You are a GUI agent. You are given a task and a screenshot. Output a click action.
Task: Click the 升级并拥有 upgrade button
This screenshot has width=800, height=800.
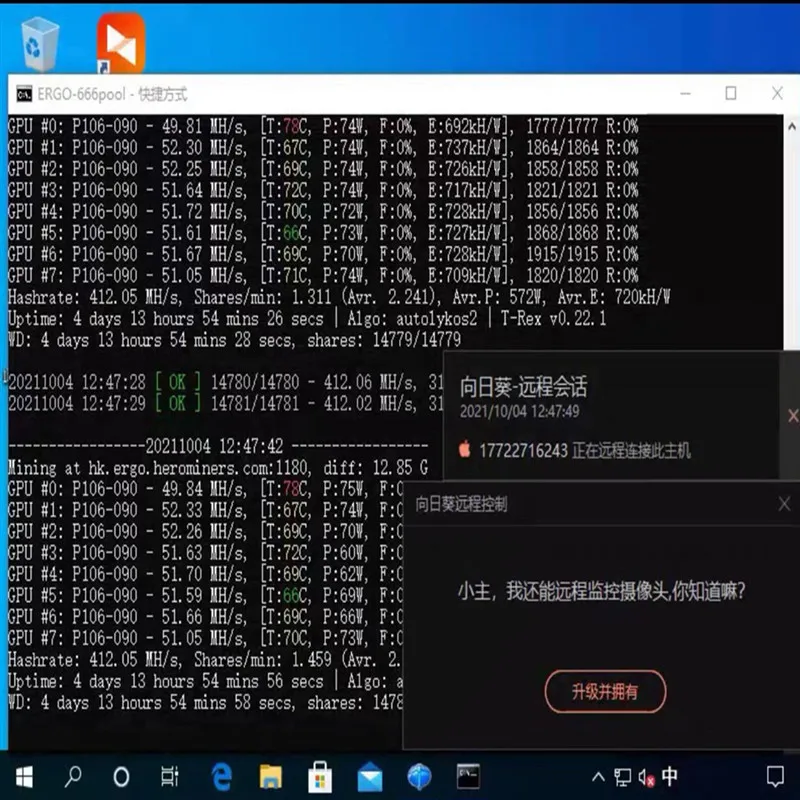coord(604,691)
